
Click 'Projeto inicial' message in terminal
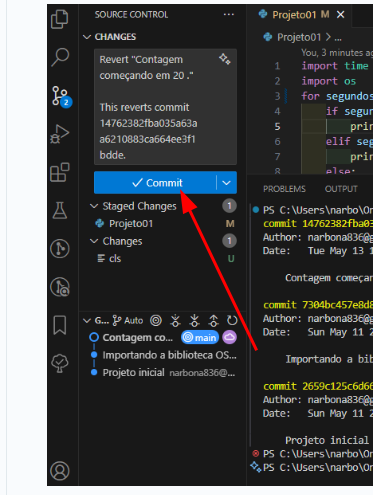pyautogui.click(x=327, y=440)
